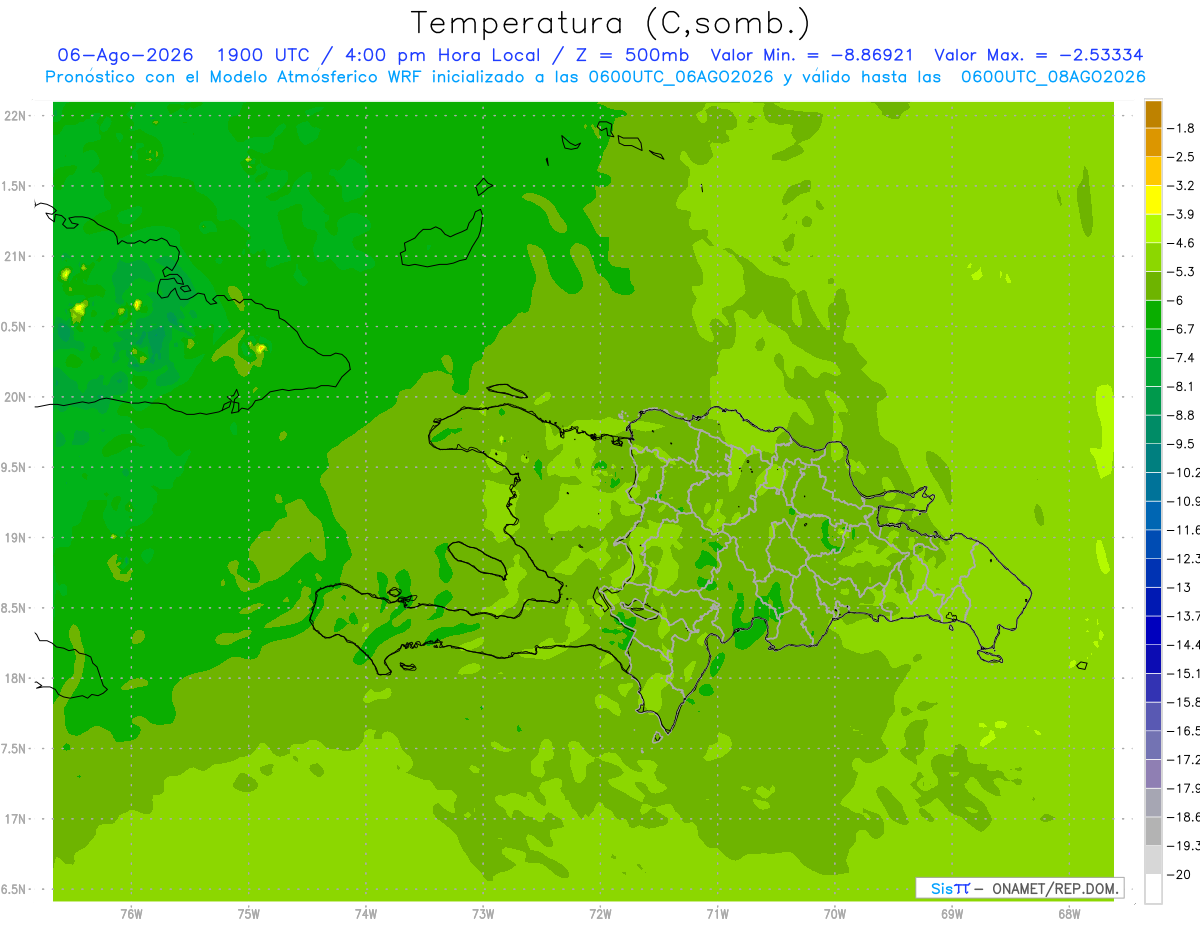Click the '-1.8' colorbar value
This screenshot has height=927, width=1200.
point(1182,128)
